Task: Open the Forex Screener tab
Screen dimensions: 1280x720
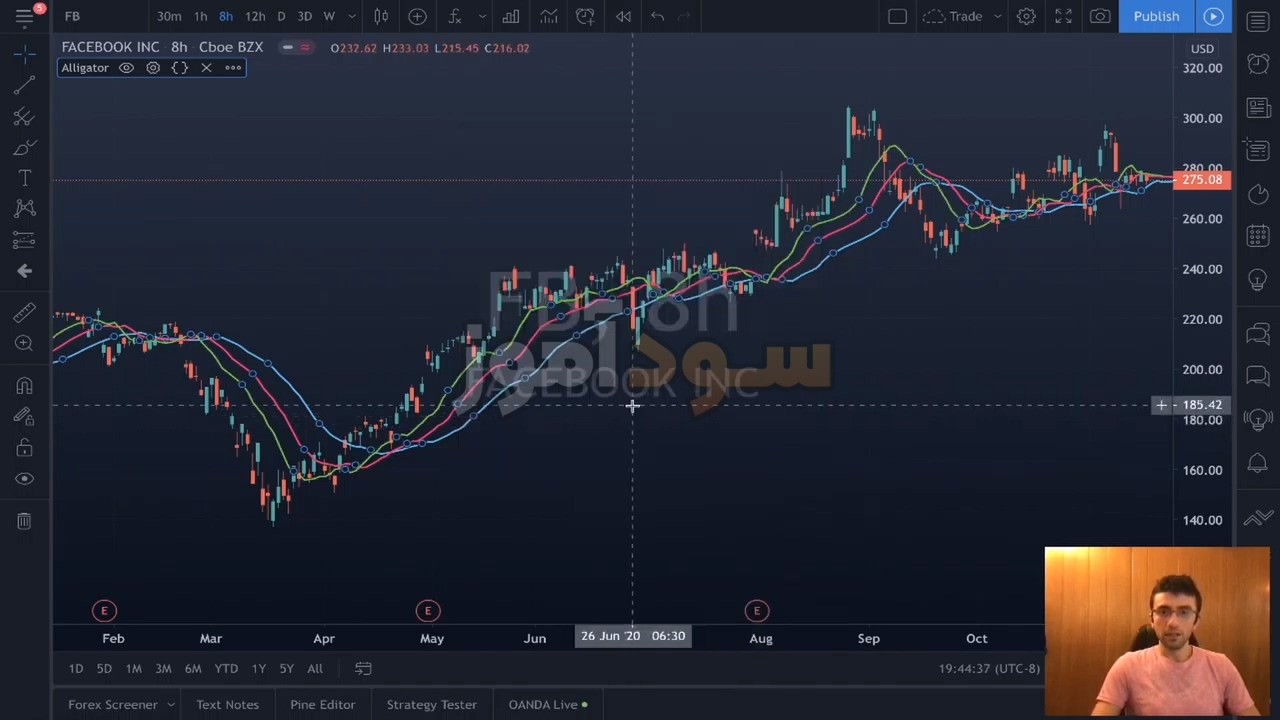Action: [112, 705]
